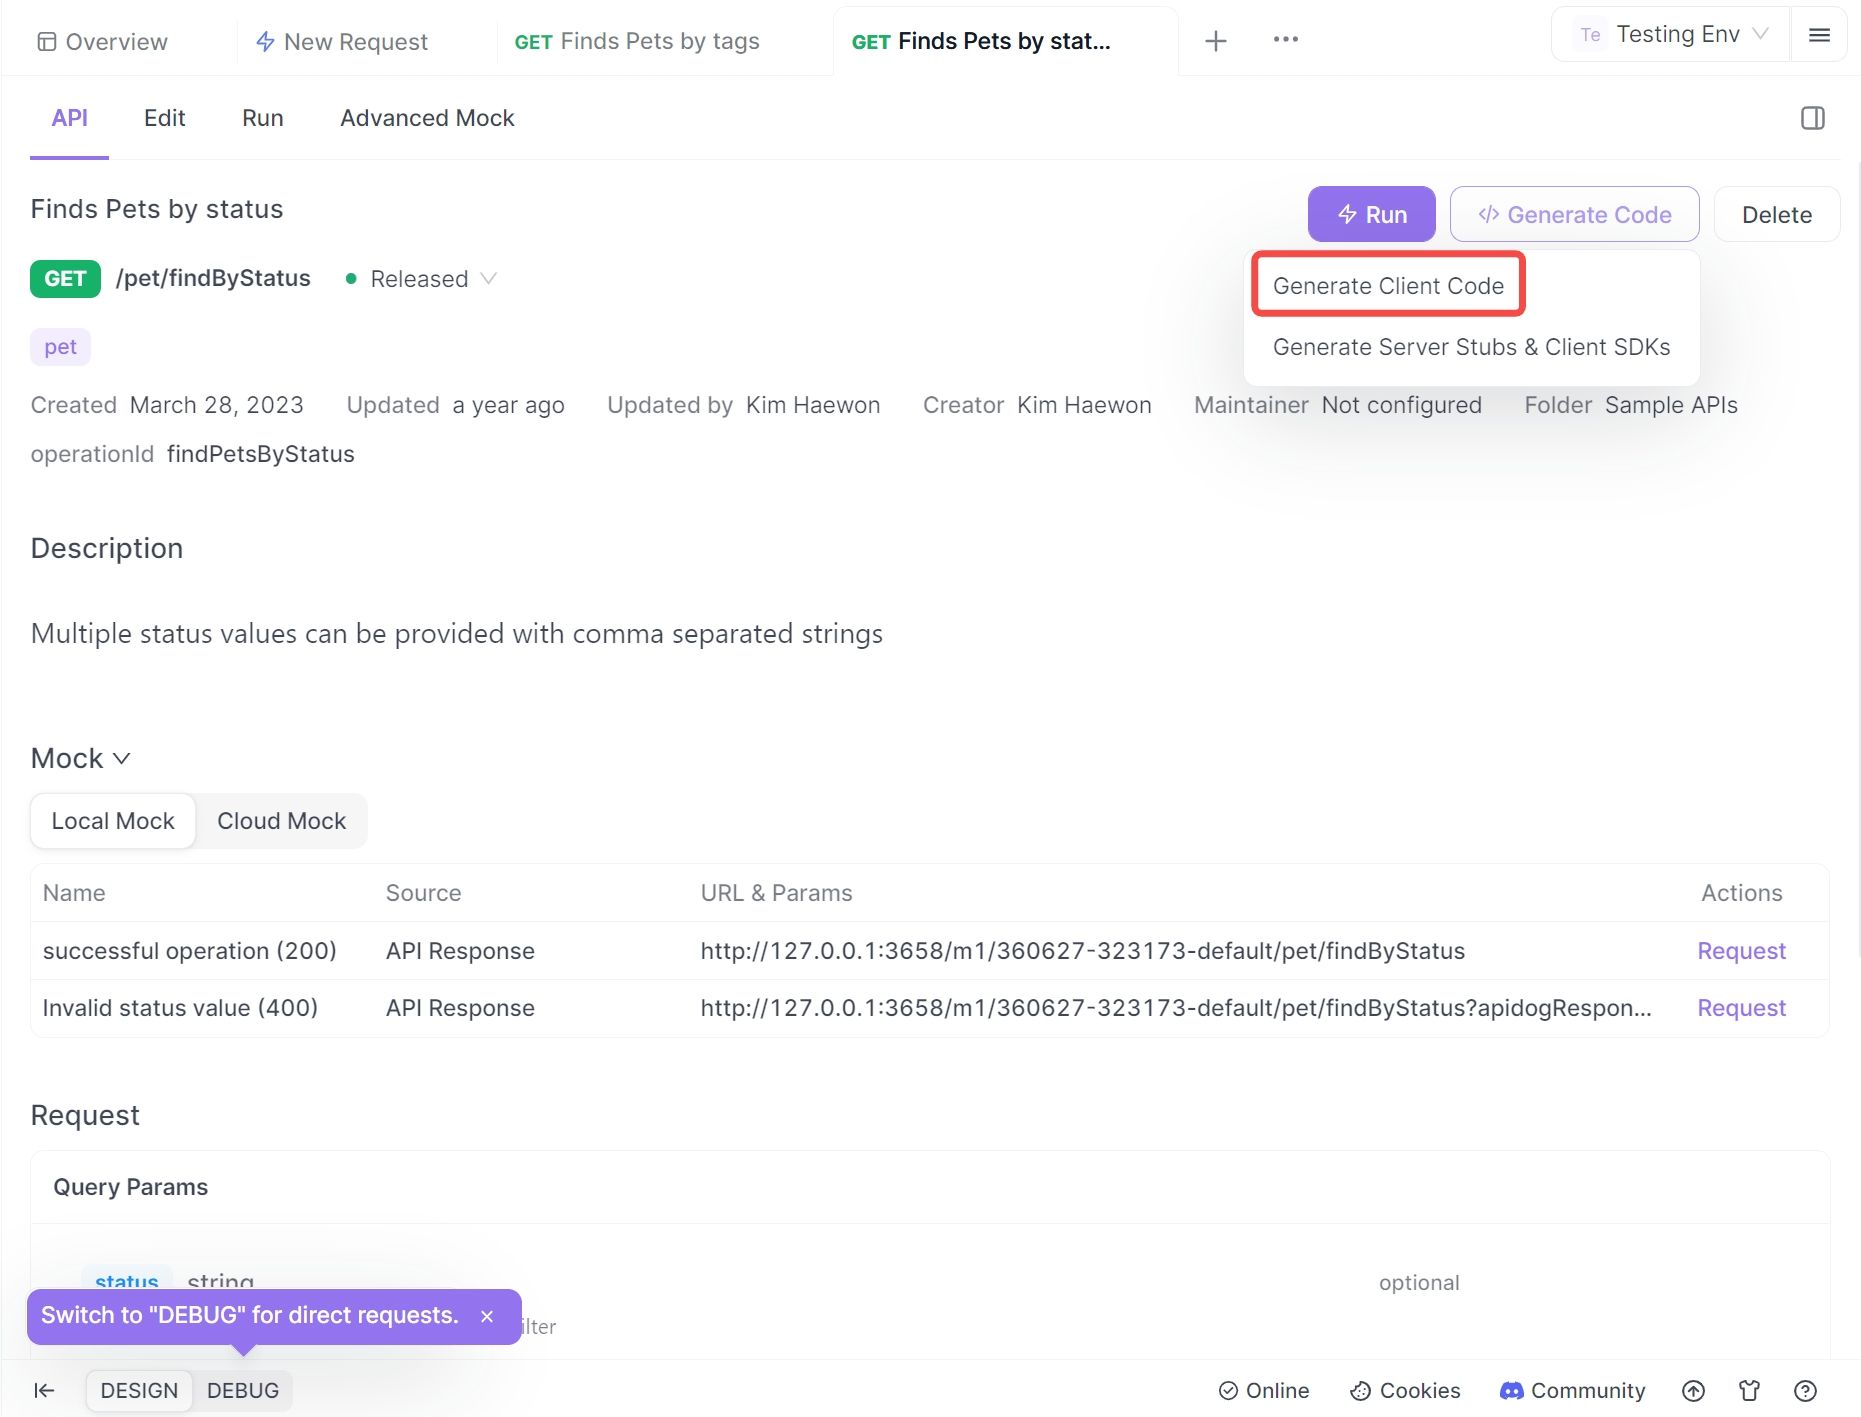Open the help question mark icon

coord(1805,1391)
